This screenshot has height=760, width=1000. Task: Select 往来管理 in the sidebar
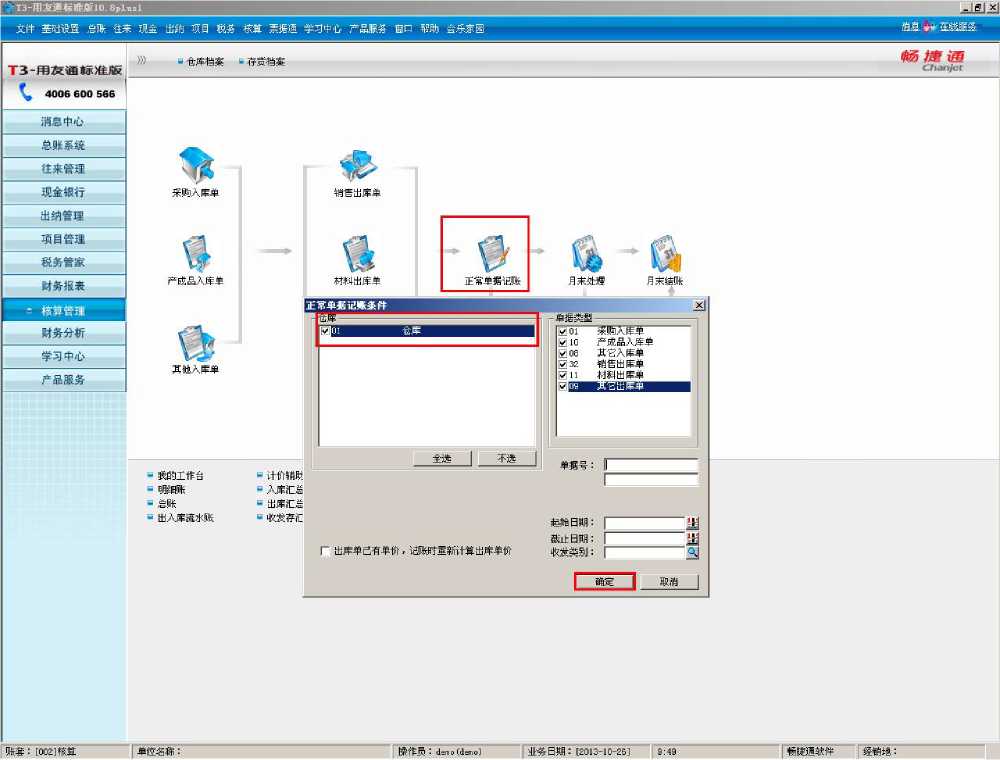tap(63, 169)
